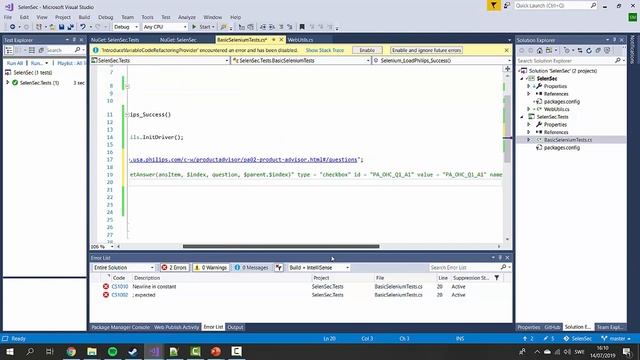Select packages.config under SelenSec.Tests

pyautogui.click(x=562, y=147)
